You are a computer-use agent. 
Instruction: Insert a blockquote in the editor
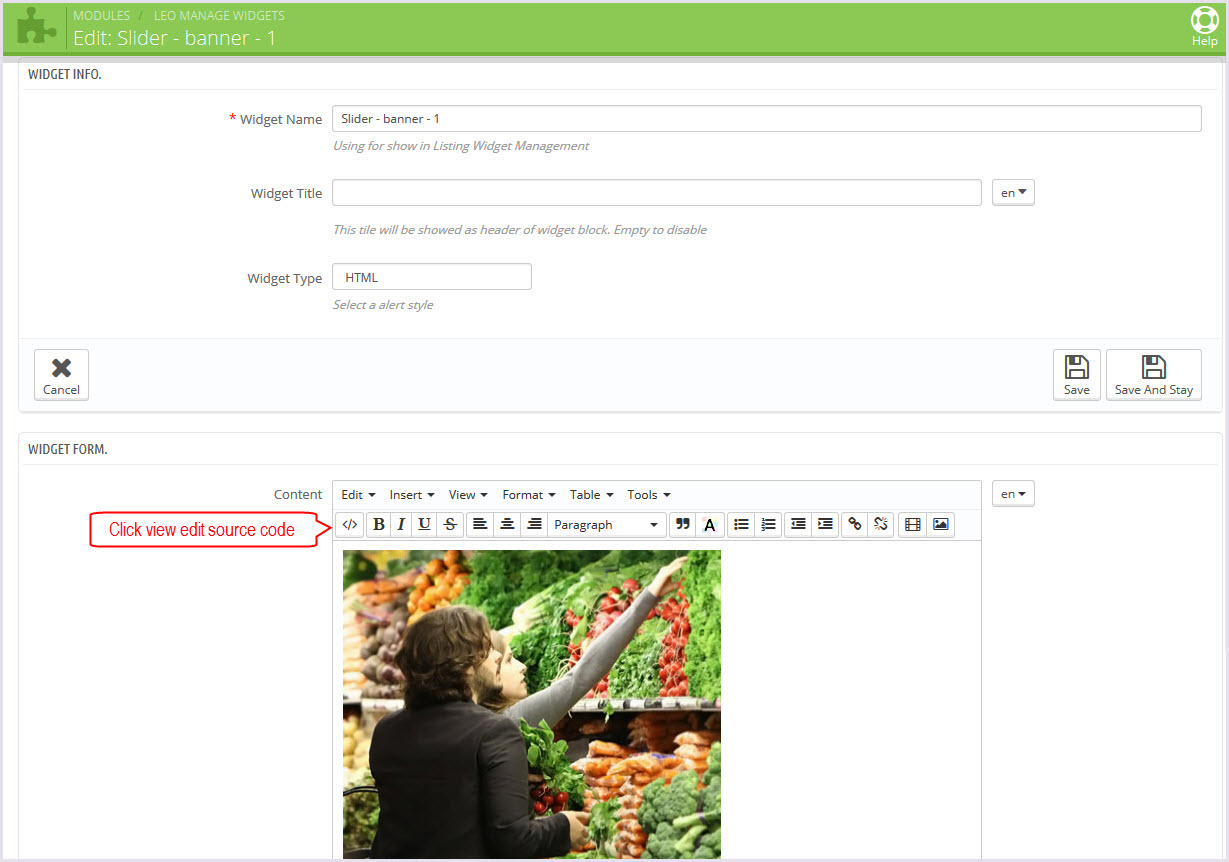point(683,524)
